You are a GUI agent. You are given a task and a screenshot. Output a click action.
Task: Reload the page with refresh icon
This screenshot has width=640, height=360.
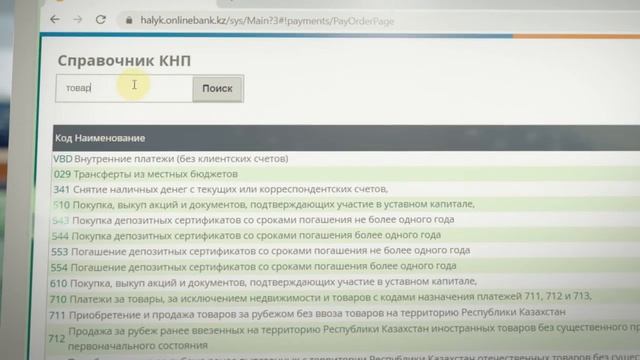tap(100, 20)
